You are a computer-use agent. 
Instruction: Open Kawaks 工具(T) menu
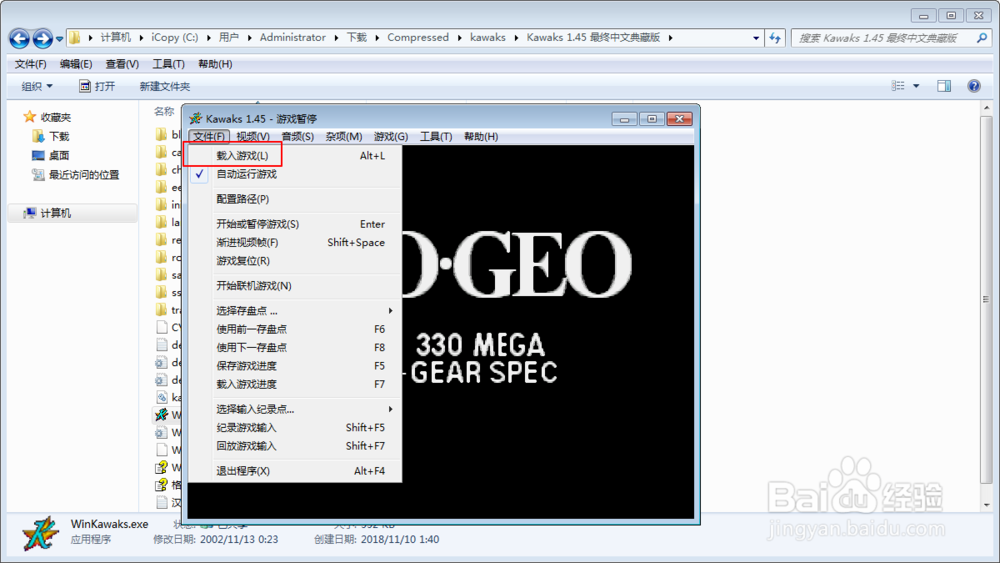click(436, 136)
